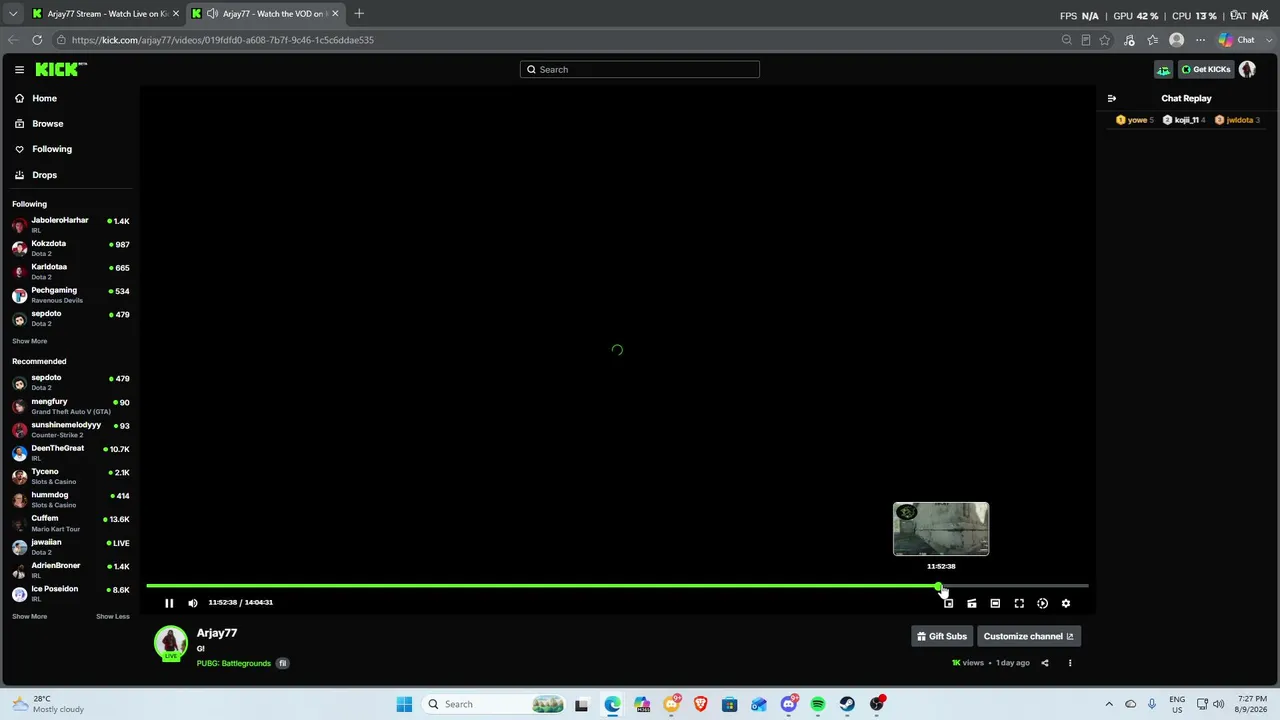
Task: Open the browser reader view icon
Action: pos(1086,40)
